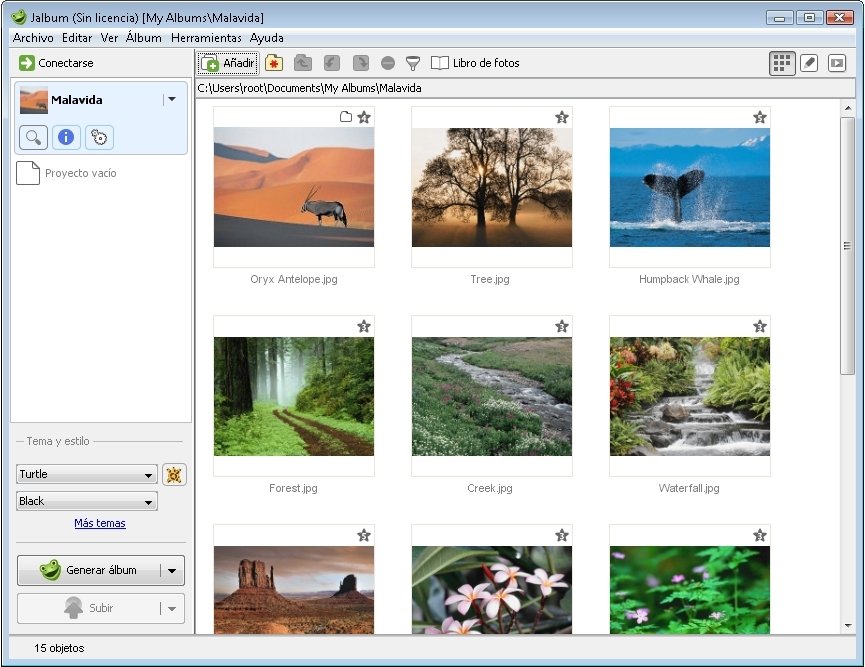
Task: Rotate image right toolbar icon
Action: click(360, 63)
